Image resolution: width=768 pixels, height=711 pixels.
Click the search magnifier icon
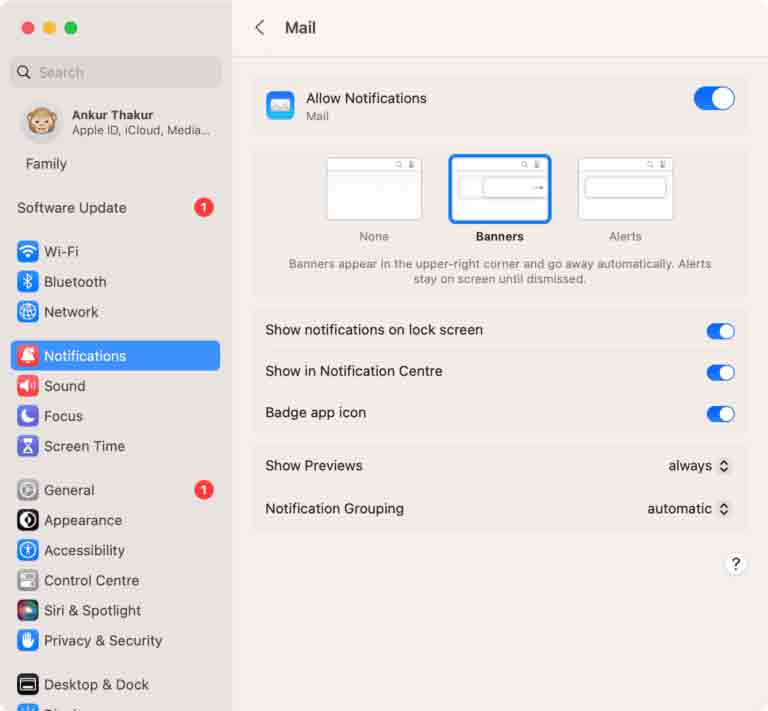[x=24, y=72]
